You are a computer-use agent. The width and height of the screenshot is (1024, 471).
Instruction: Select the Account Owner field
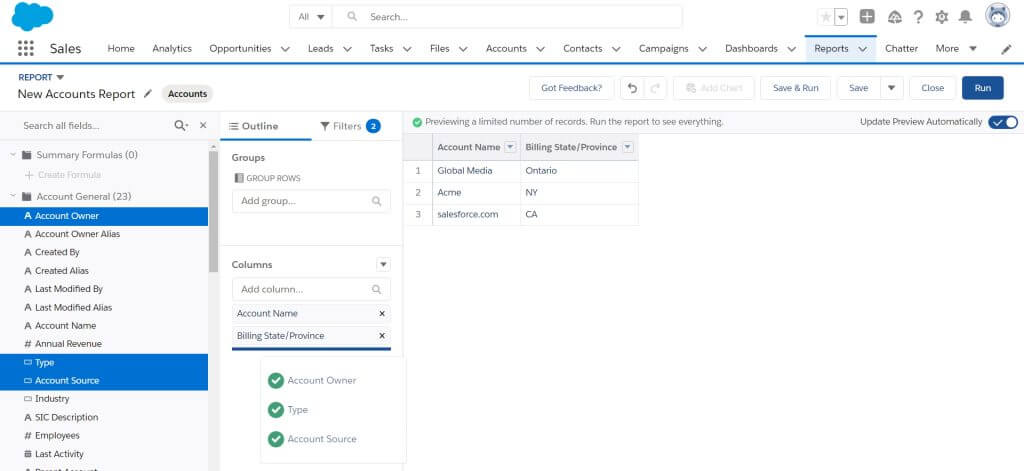pyautogui.click(x=104, y=216)
